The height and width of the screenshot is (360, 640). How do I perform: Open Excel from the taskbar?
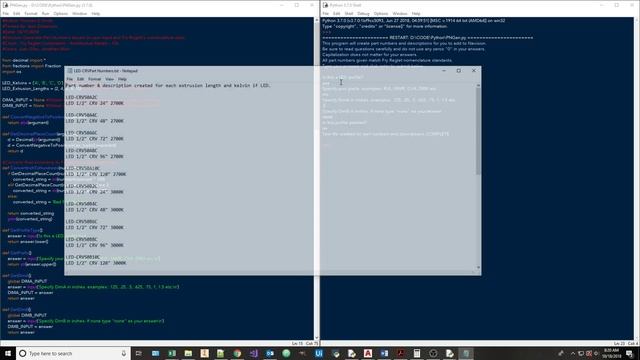172,353
